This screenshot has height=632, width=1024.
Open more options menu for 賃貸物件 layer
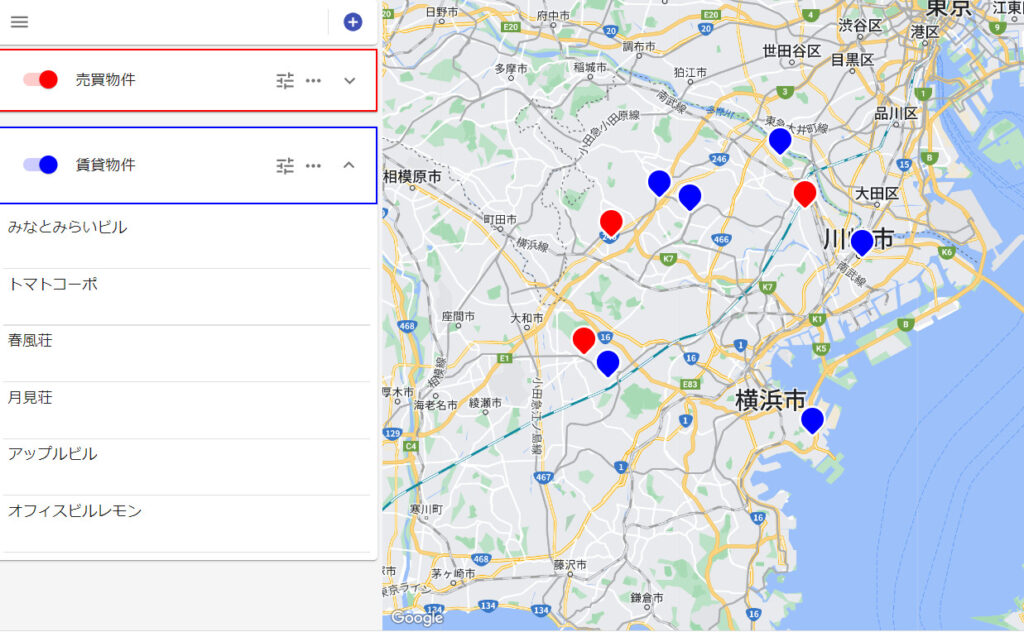(313, 165)
